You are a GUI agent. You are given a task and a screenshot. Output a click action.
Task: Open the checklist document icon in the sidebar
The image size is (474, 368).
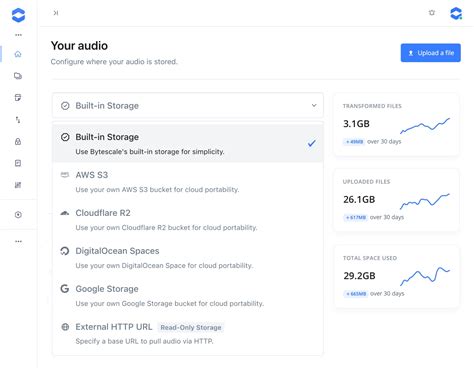coord(18,163)
